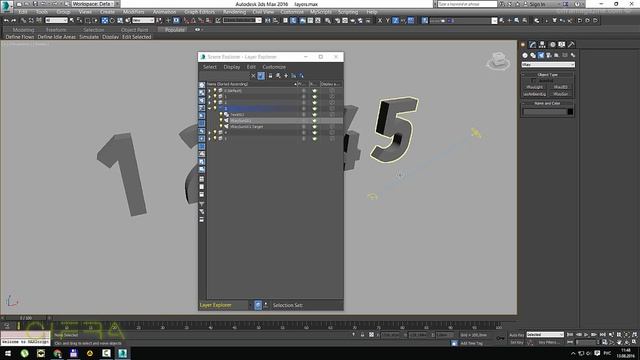Click the 3ds Max taskbar icon
This screenshot has height=360, width=640.
click(x=122, y=353)
